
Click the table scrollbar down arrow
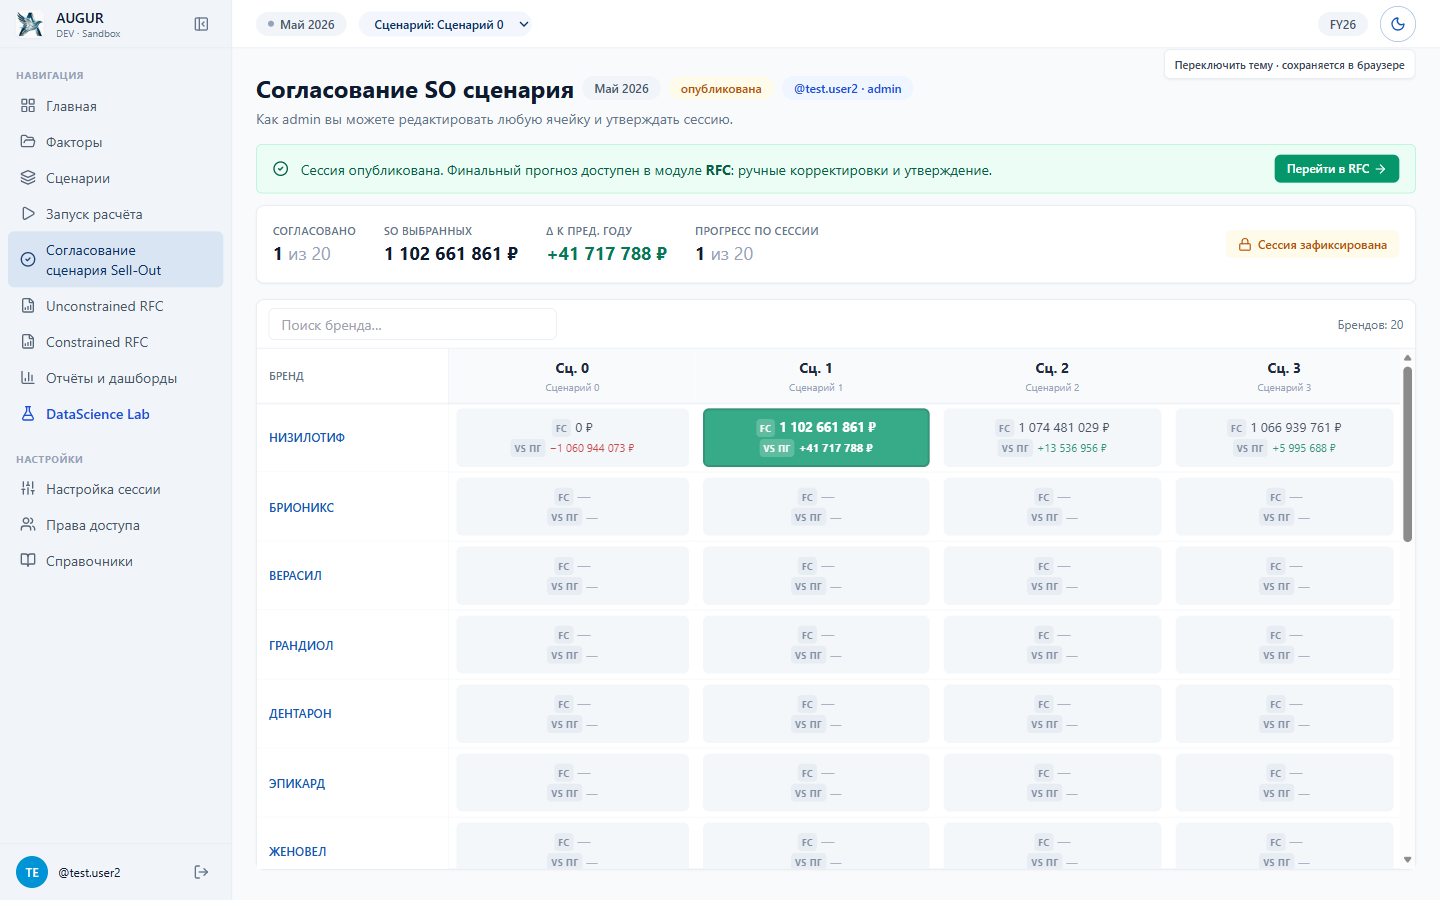1407,860
